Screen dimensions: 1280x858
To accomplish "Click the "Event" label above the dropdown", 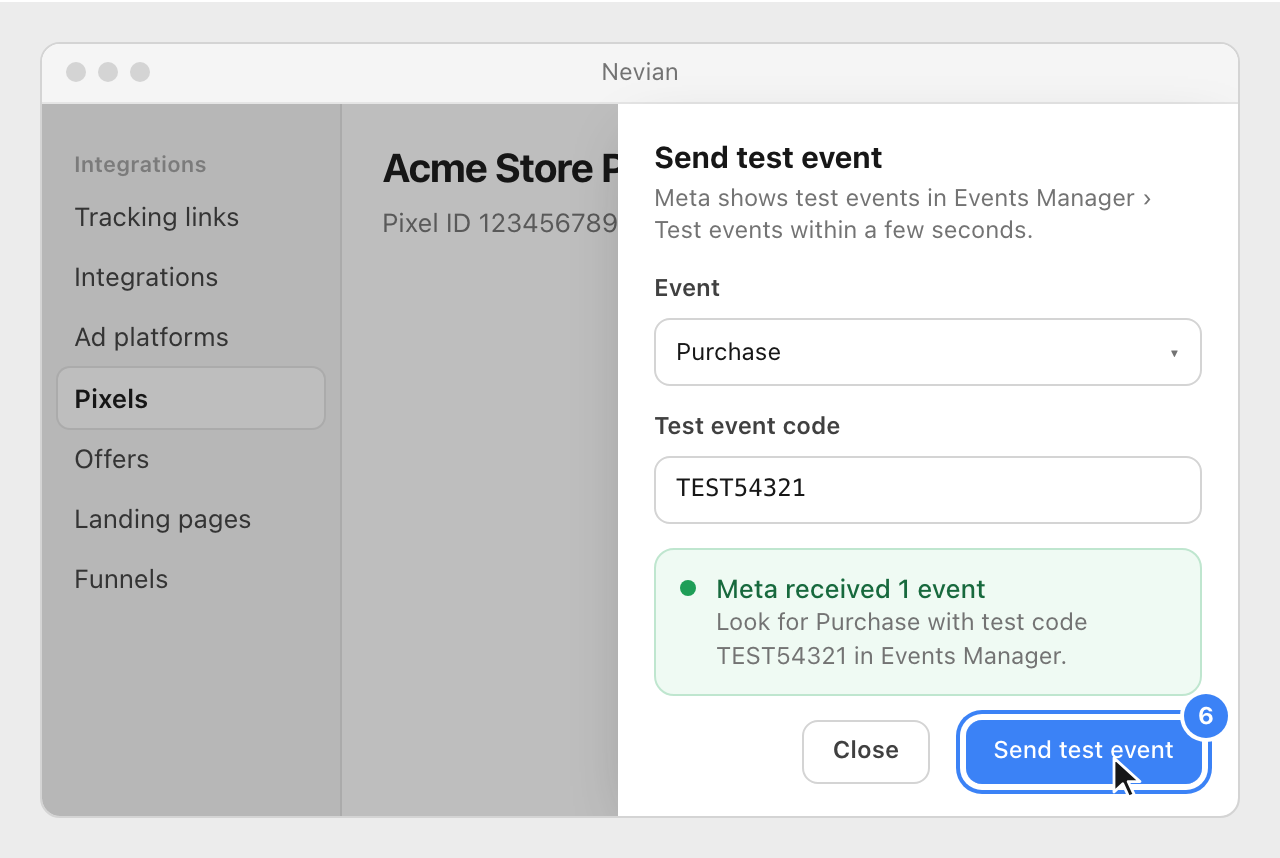I will click(x=687, y=288).
